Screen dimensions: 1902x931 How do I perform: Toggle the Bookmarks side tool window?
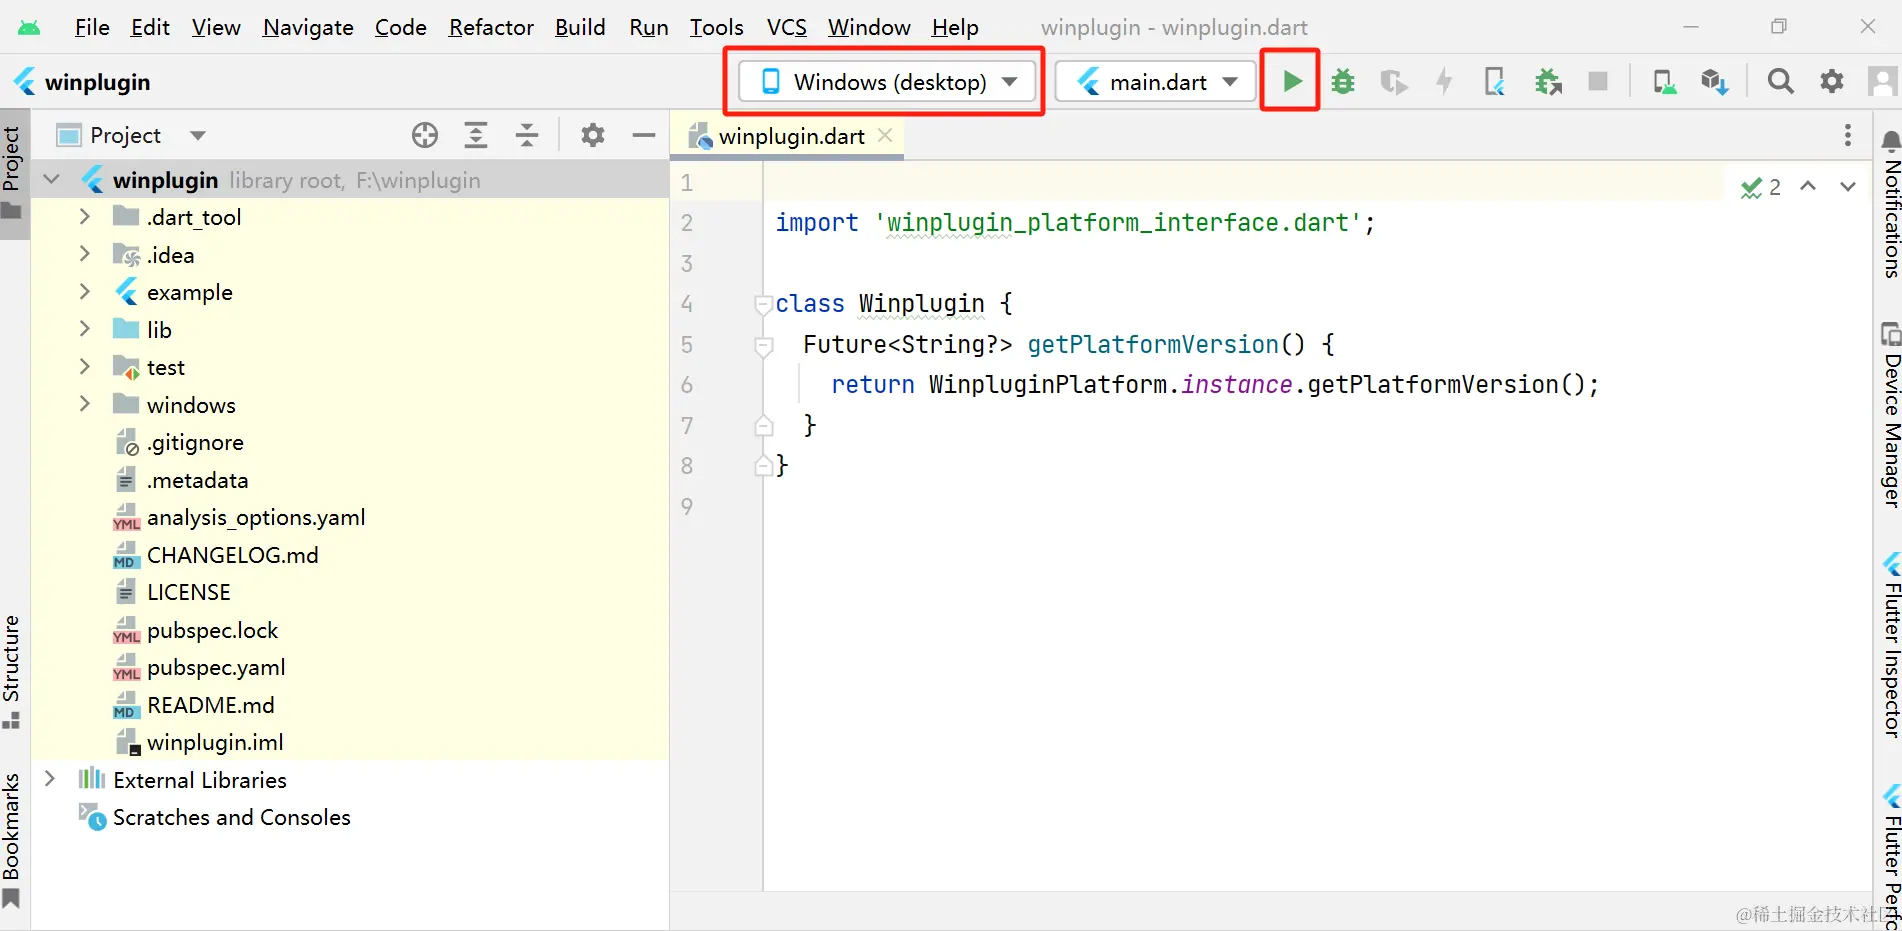coord(12,840)
